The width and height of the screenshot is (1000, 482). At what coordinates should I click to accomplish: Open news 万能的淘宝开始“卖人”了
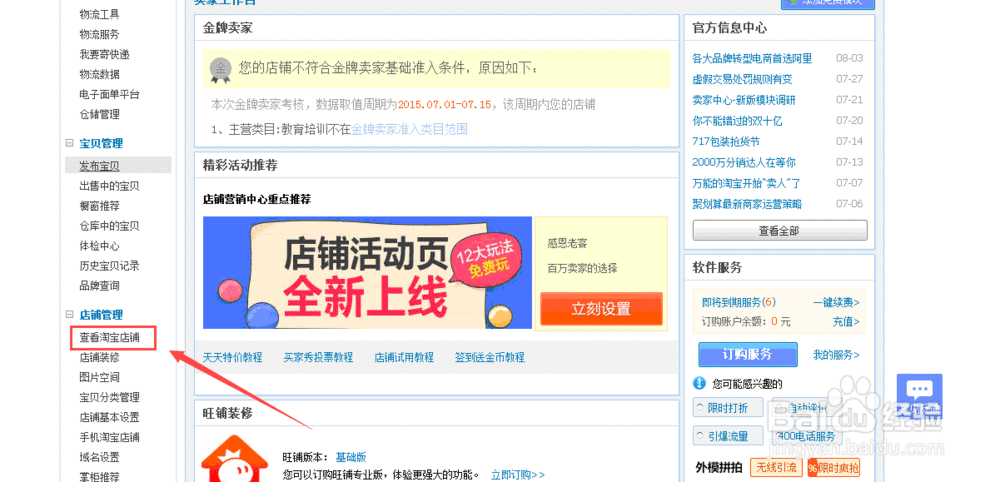click(x=746, y=183)
